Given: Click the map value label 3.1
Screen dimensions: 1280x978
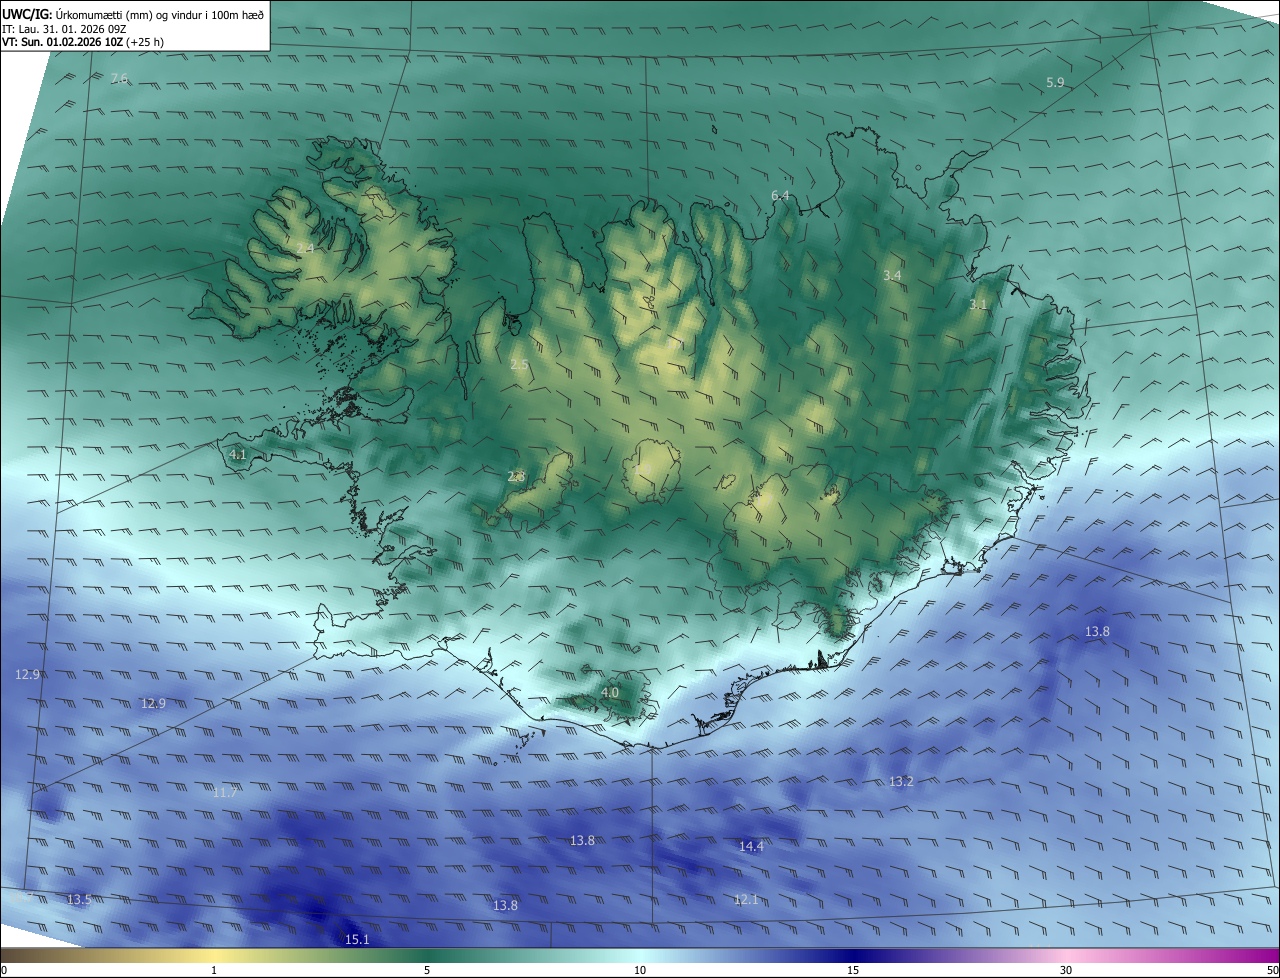Looking at the screenshot, I should click(x=978, y=304).
